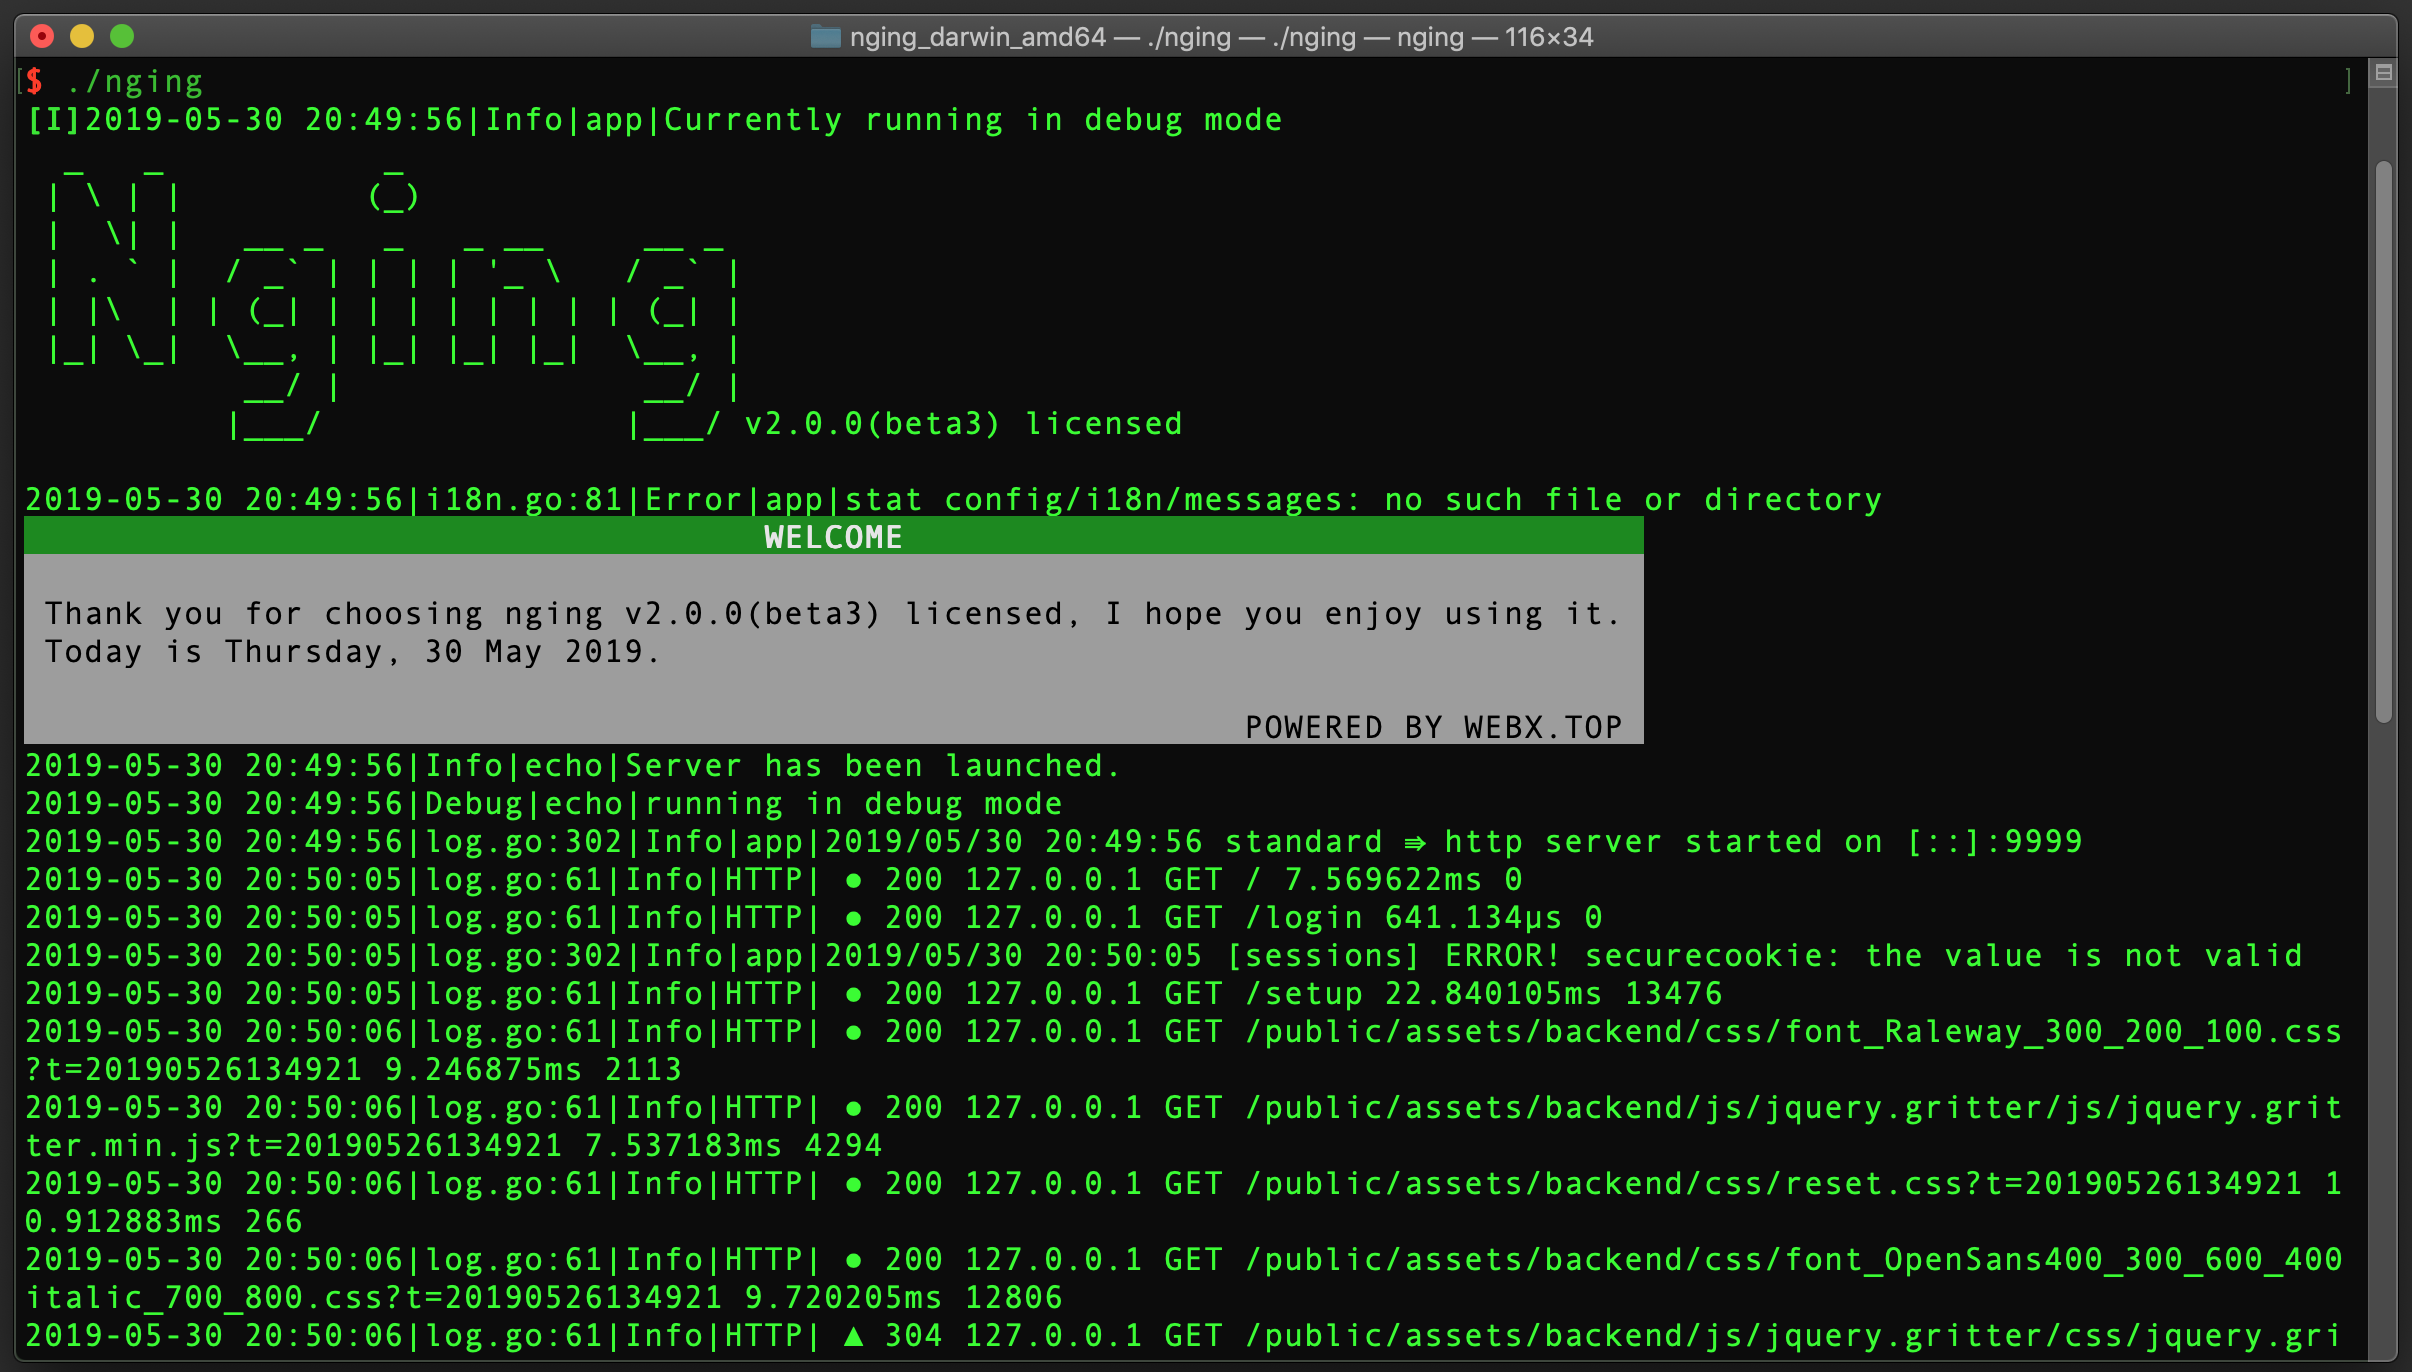
Task: Click '0.912883ms 266' continuation text
Action: click(x=164, y=1221)
